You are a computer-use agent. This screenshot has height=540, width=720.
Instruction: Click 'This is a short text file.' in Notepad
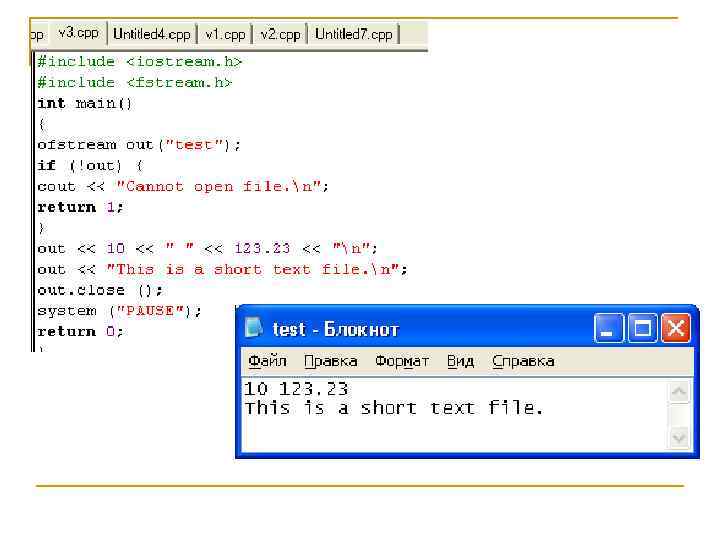[394, 408]
